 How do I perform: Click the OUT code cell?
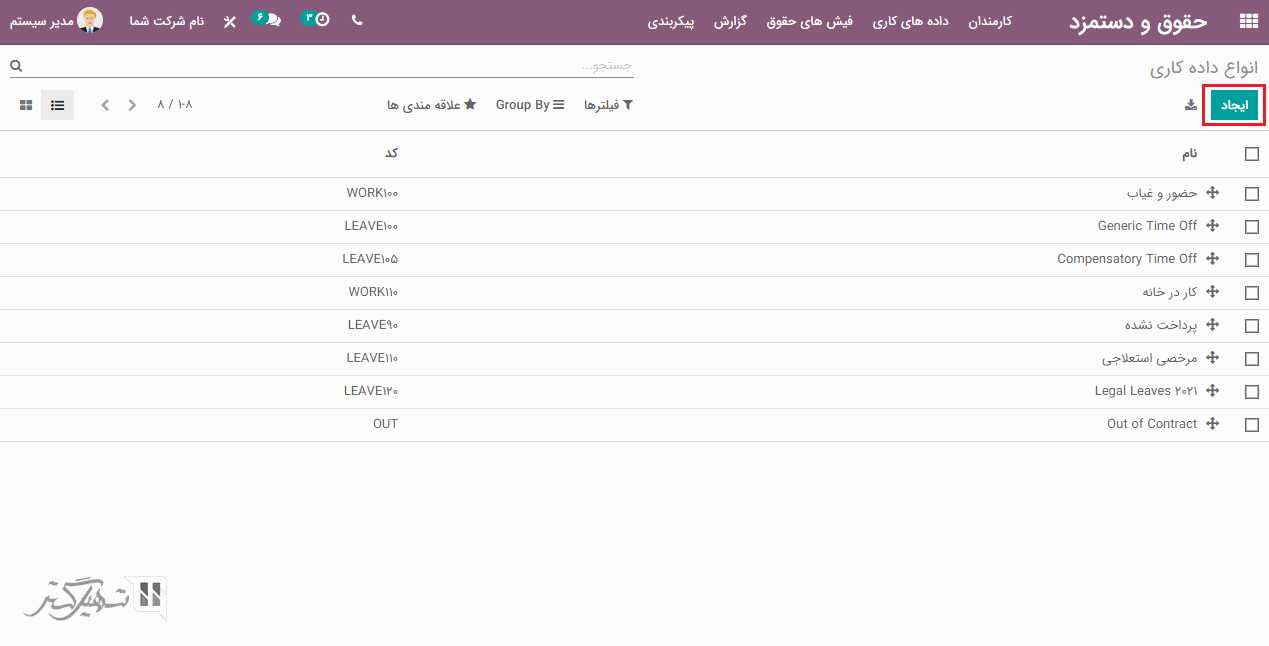point(385,424)
